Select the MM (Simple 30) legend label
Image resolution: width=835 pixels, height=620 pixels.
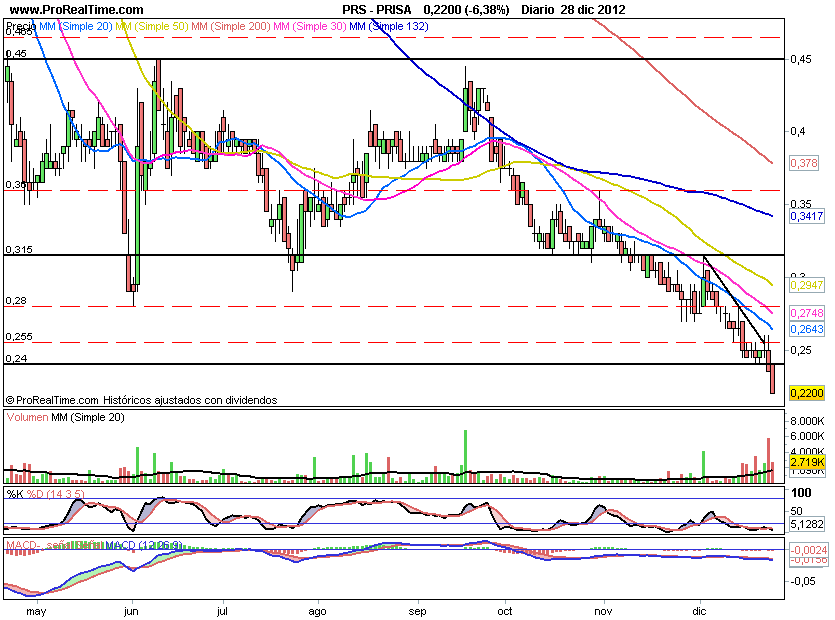(x=310, y=26)
